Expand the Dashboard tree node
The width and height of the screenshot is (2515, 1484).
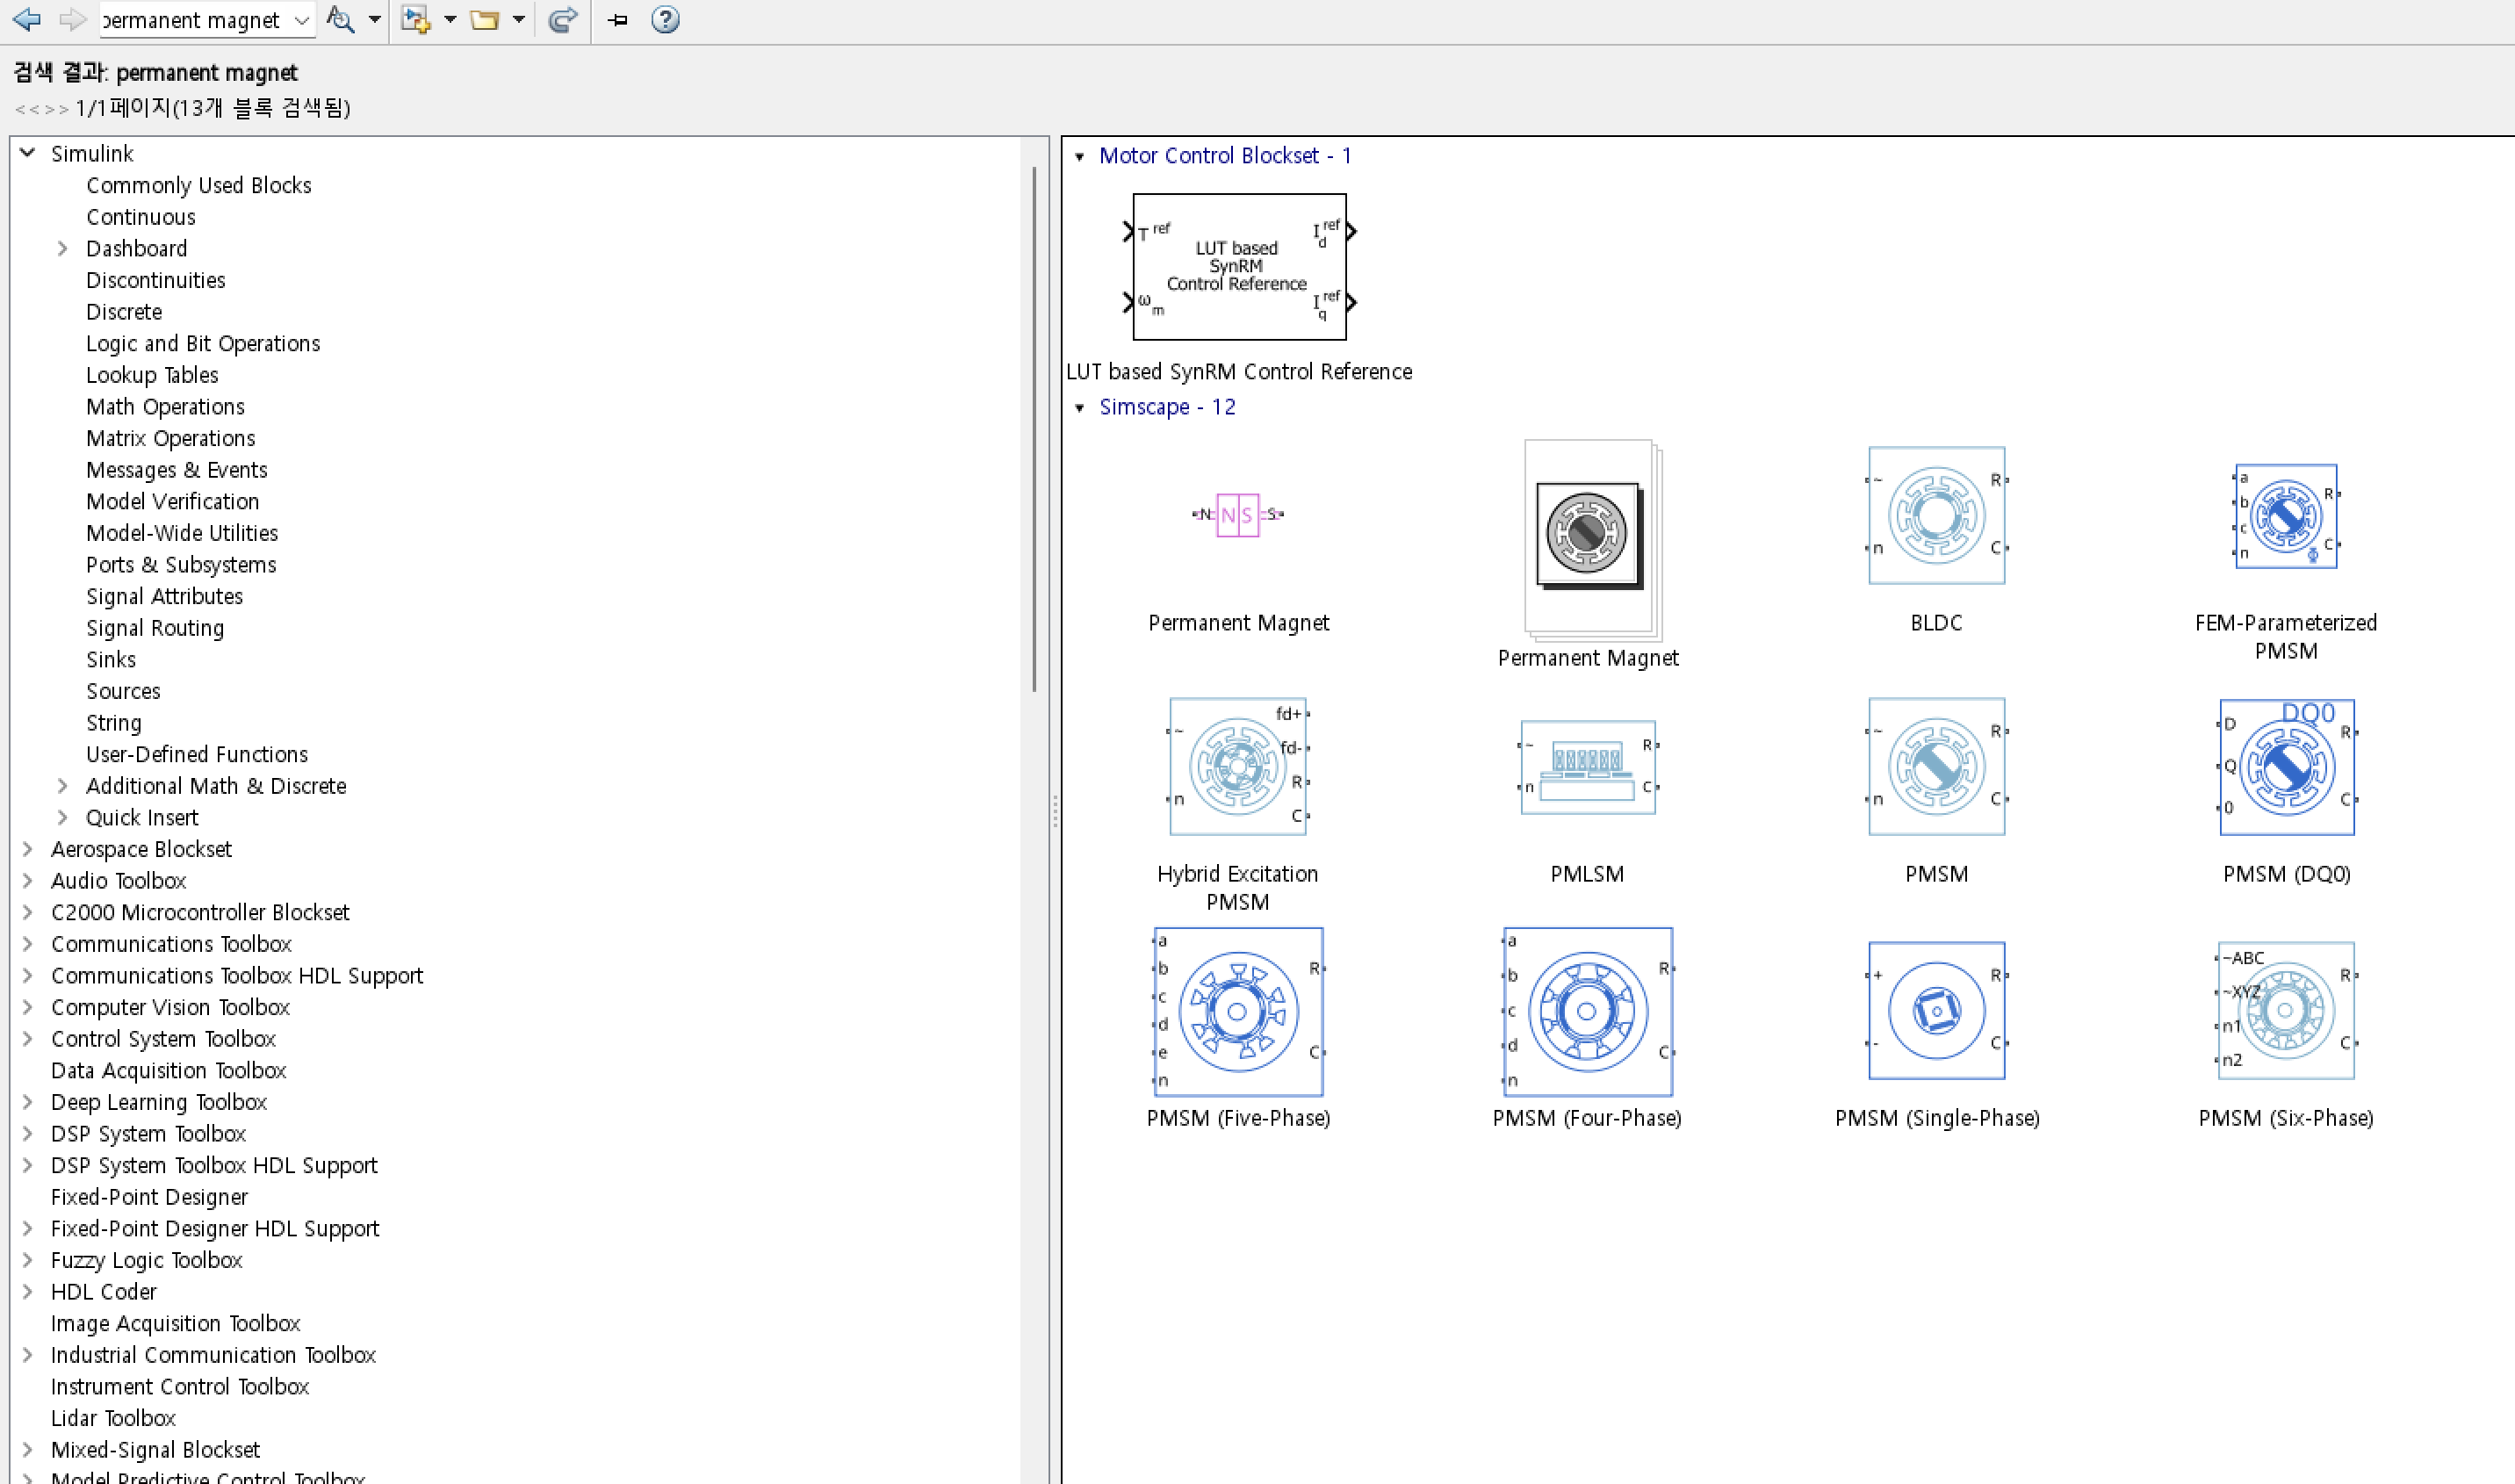click(62, 248)
